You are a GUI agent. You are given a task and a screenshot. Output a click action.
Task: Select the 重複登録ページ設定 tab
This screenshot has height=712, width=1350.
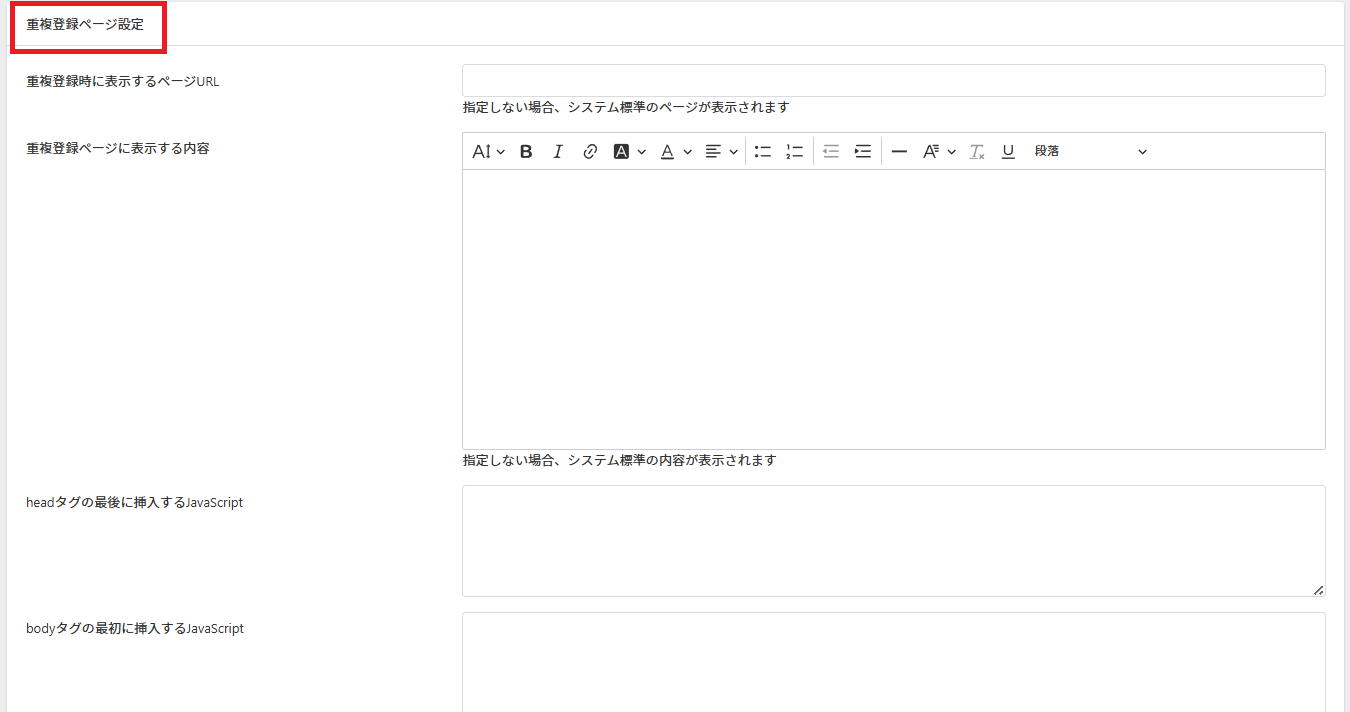(x=86, y=25)
